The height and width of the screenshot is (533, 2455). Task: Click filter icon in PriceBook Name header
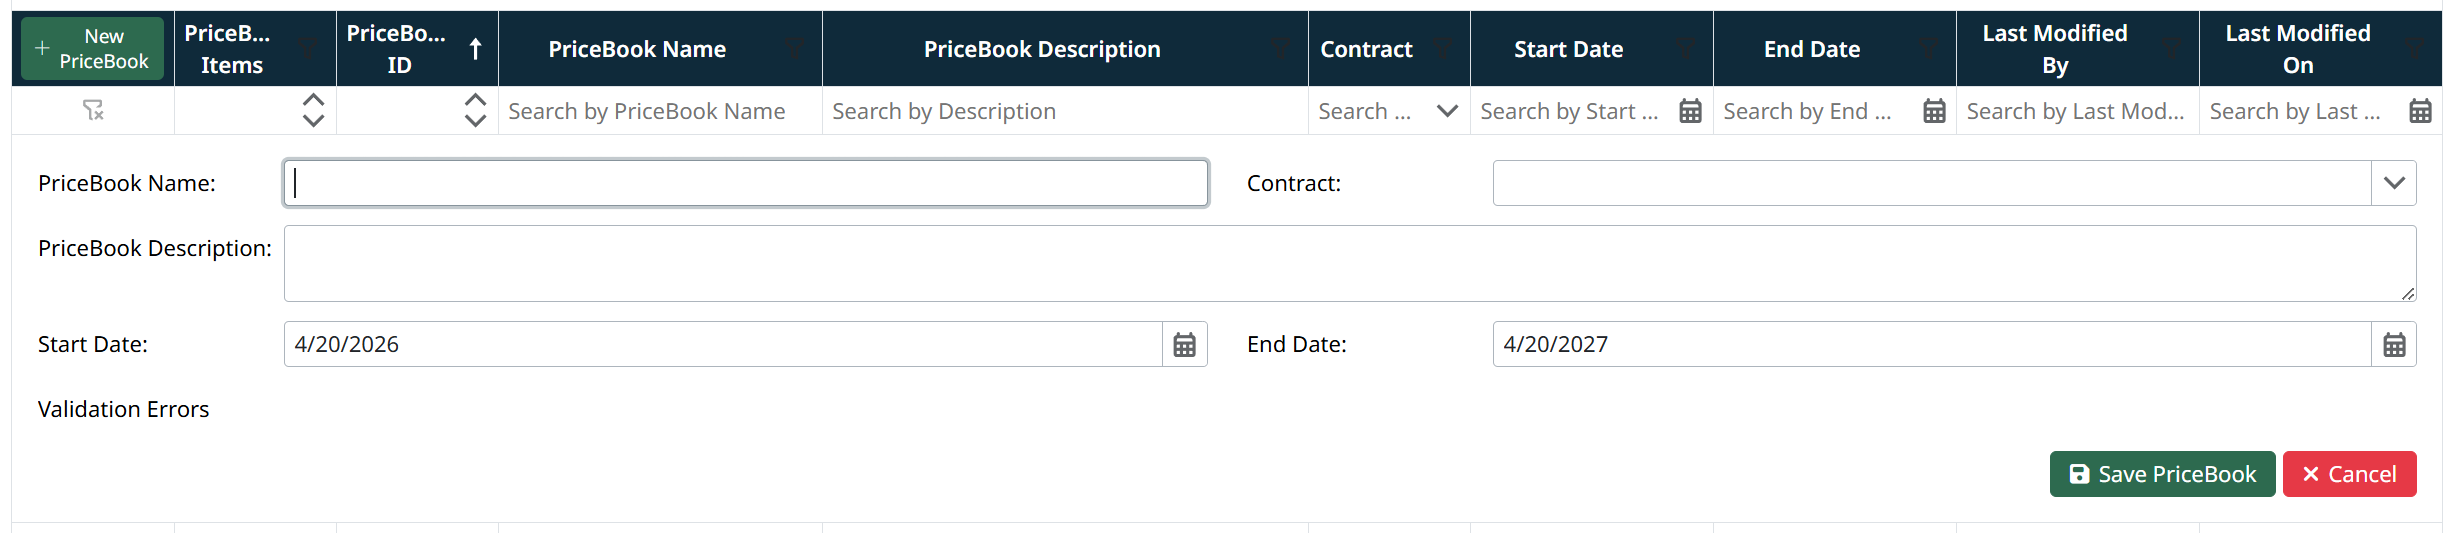click(795, 47)
